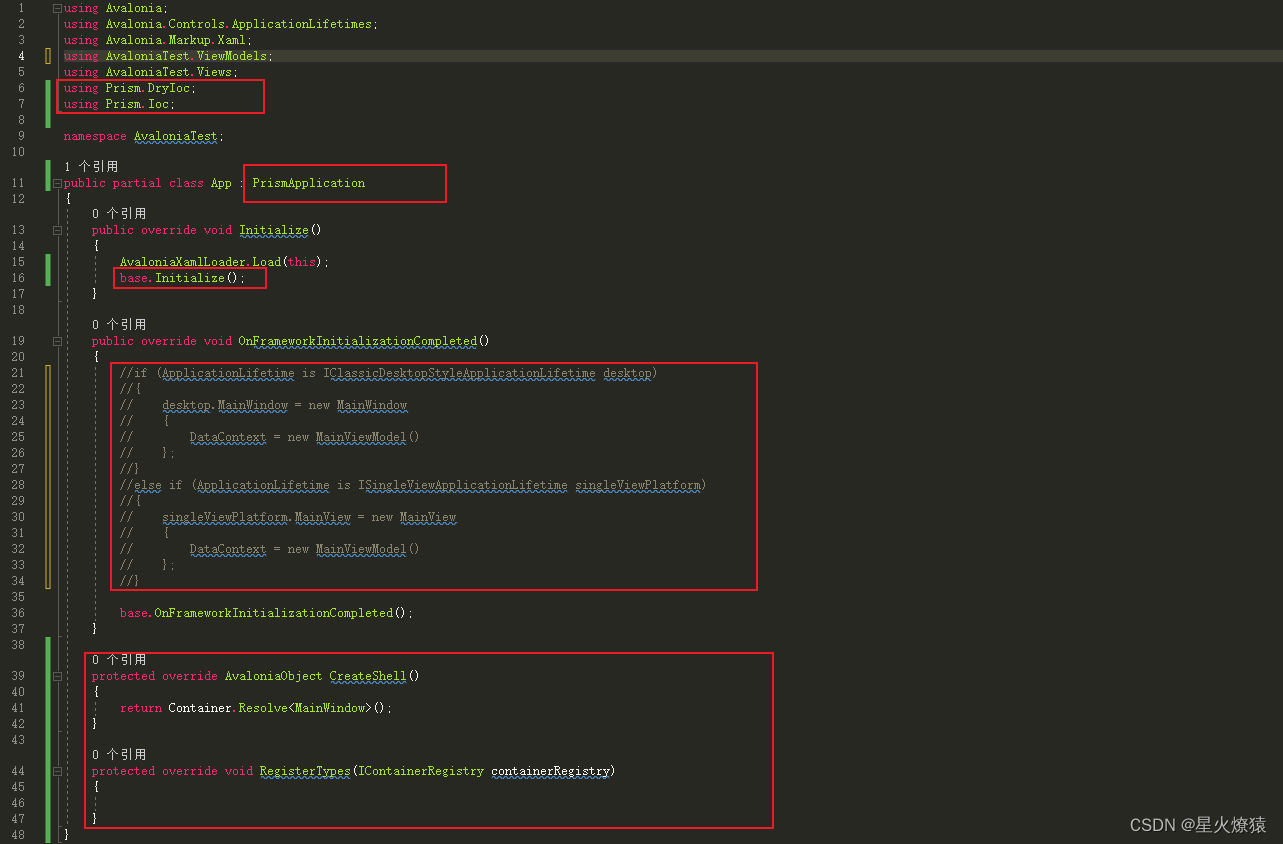Click 'ViewModels' in the using AvaloniaTest.ViewModels line
This screenshot has height=844, width=1283.
coord(232,56)
